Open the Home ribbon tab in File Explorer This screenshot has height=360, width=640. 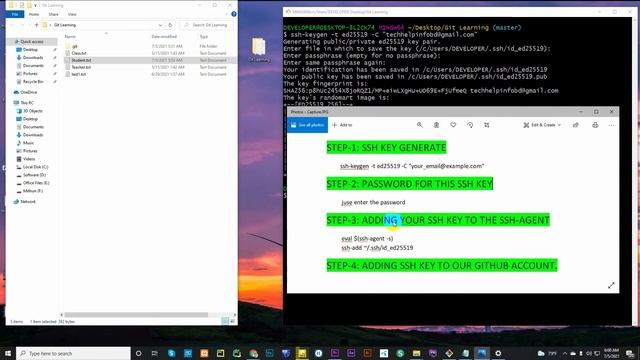(x=34, y=14)
